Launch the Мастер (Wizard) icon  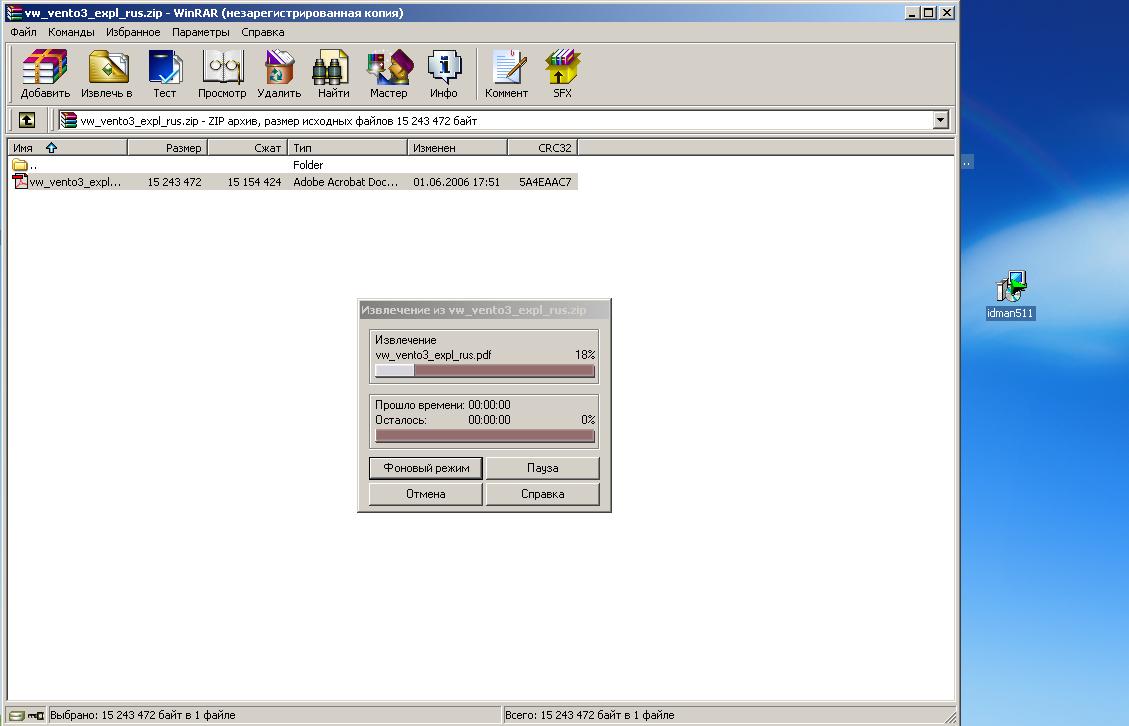point(389,67)
